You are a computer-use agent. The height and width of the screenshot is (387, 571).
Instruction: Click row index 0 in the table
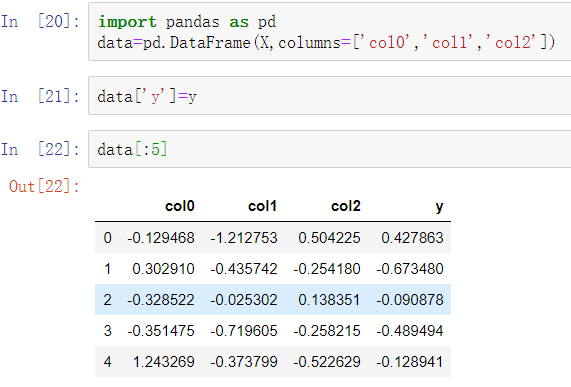tap(107, 238)
